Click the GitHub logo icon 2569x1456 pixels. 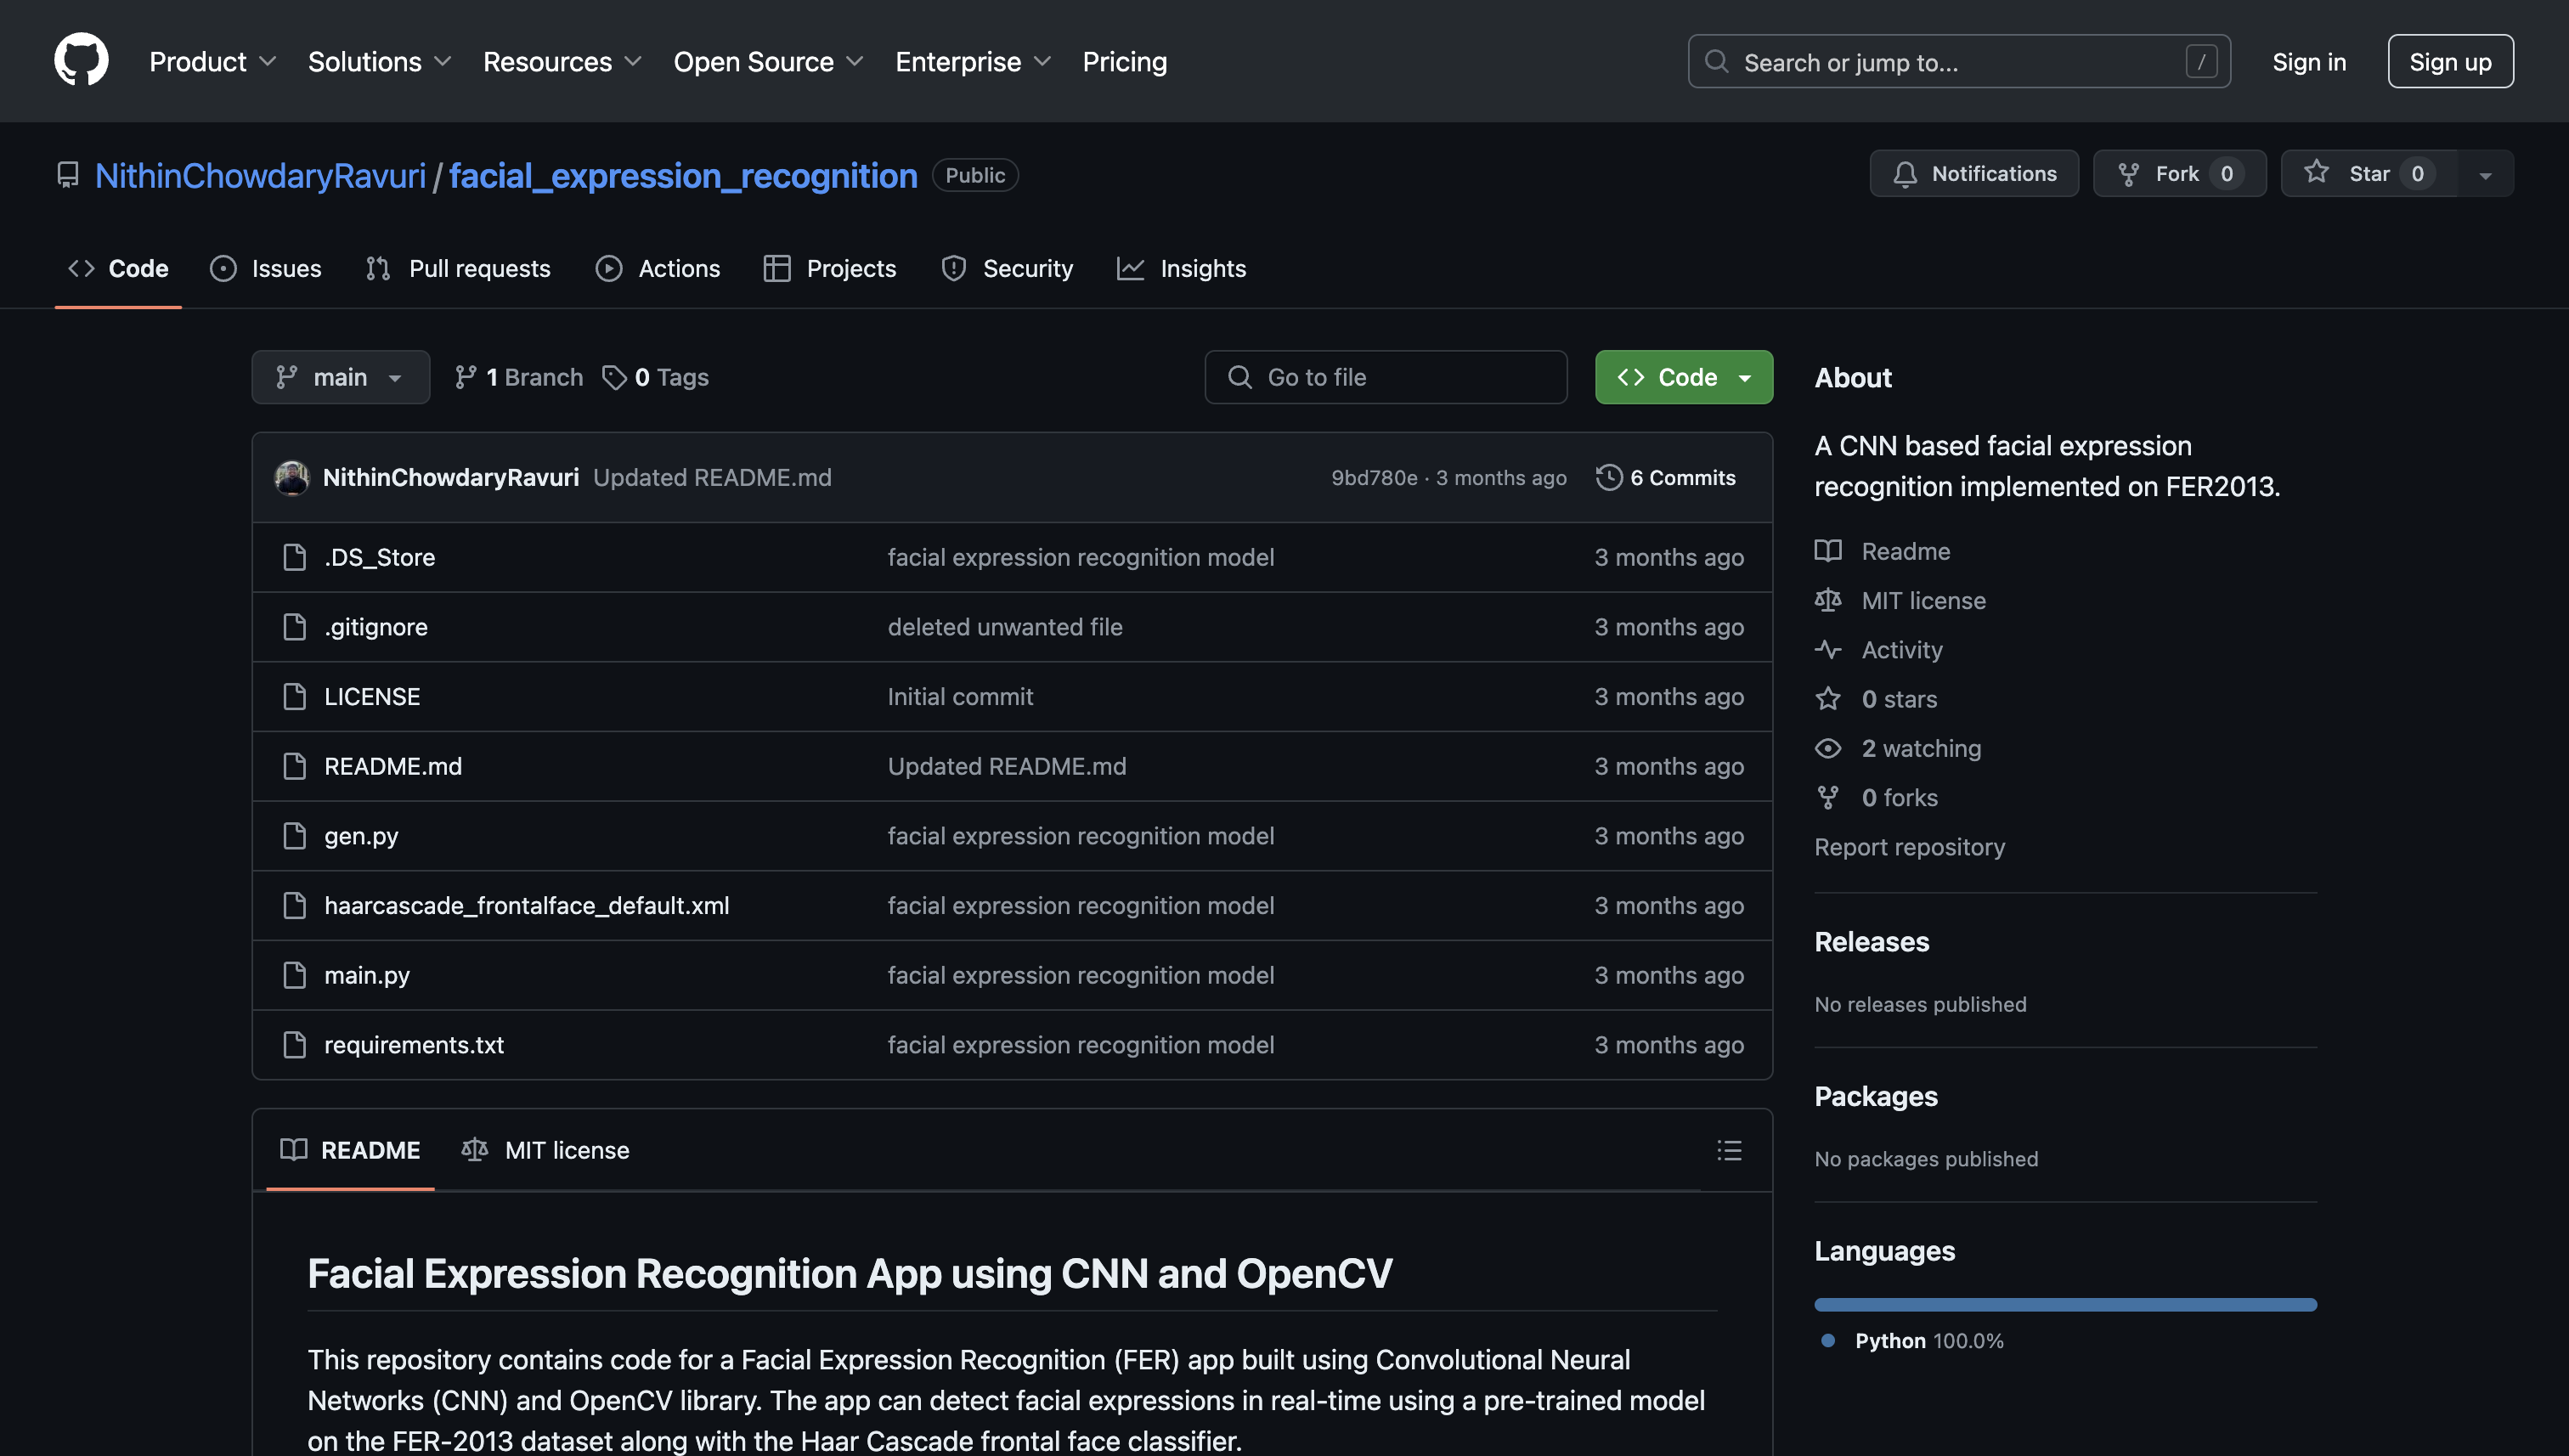point(81,60)
